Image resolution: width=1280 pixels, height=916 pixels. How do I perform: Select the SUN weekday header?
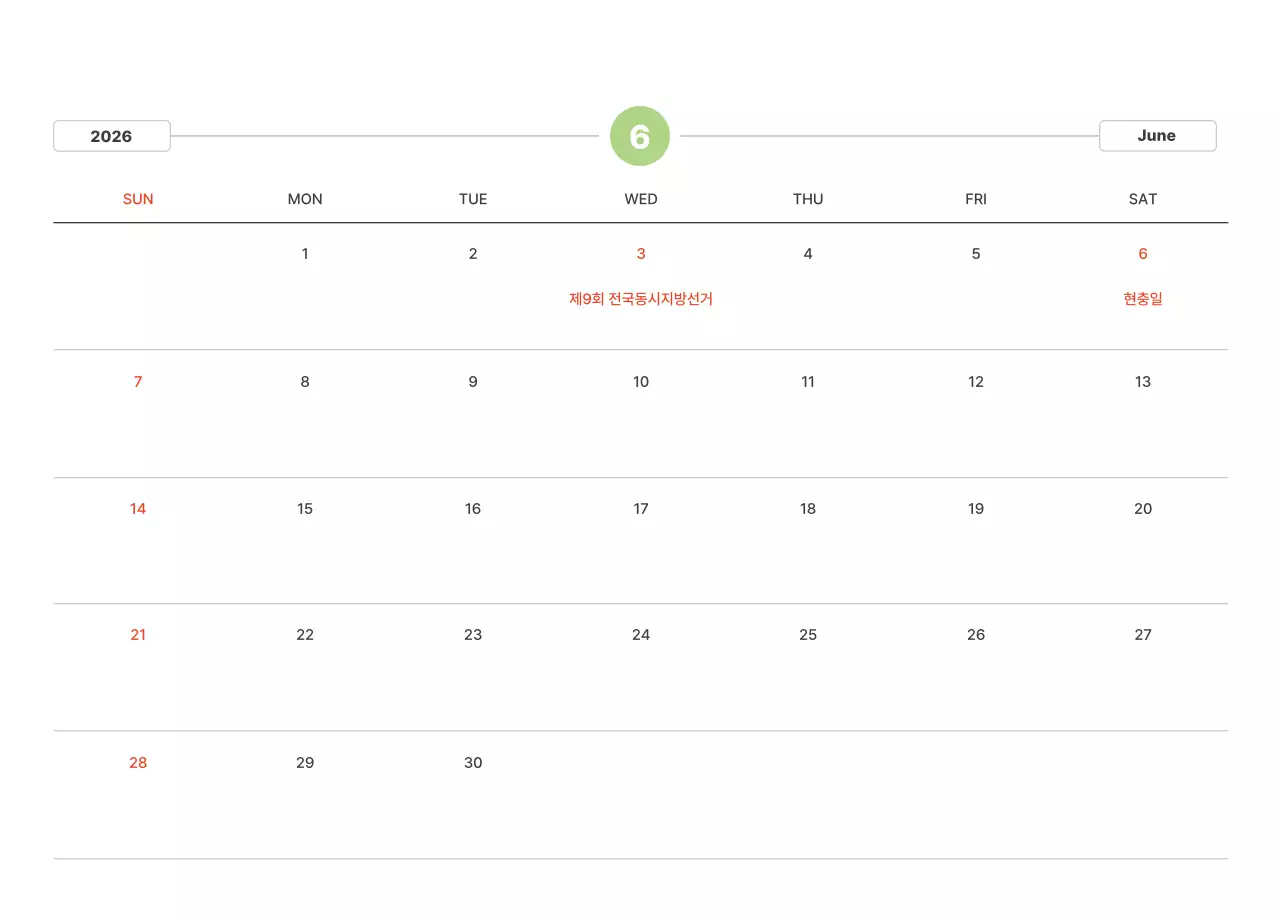pos(138,199)
